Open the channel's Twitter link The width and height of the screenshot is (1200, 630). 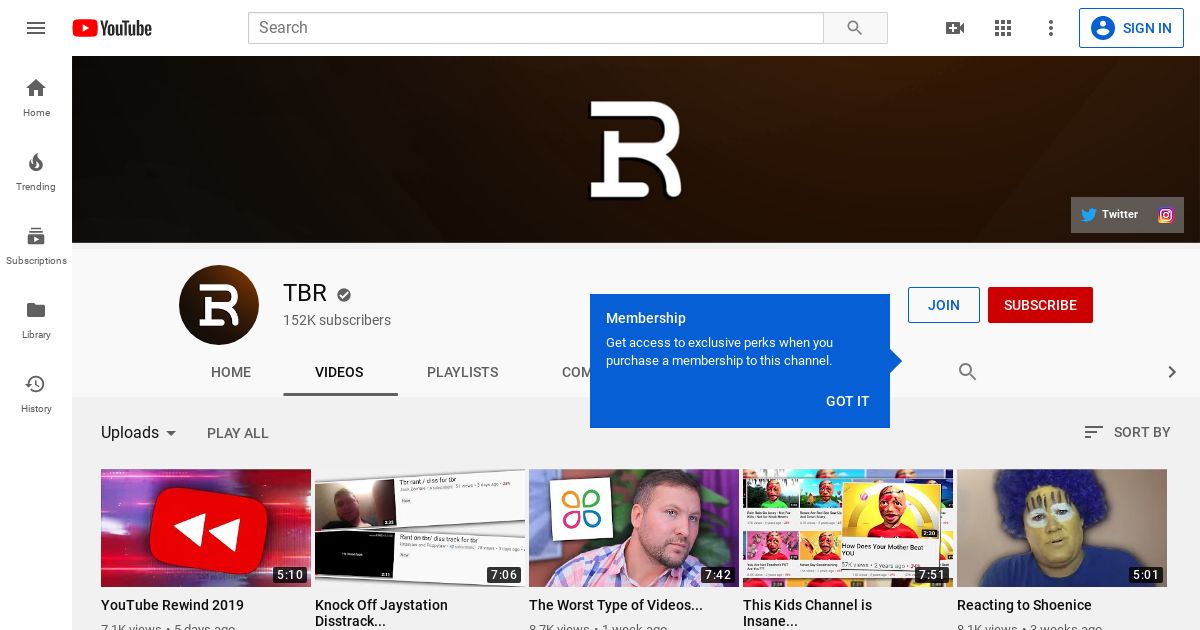tap(1110, 214)
